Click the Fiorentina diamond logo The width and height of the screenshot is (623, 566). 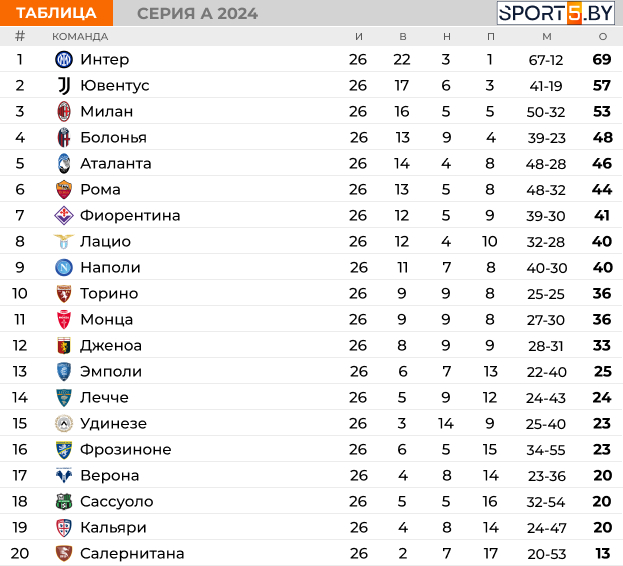tap(64, 215)
